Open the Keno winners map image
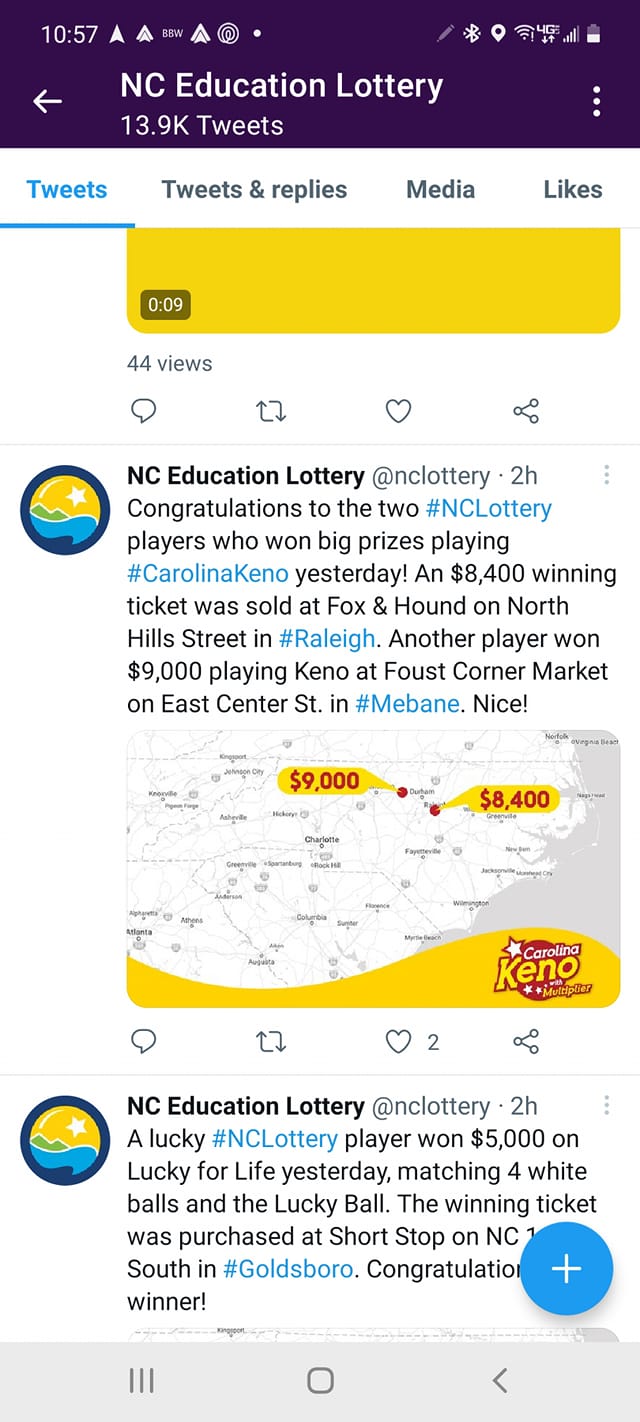The width and height of the screenshot is (640, 1422). [373, 868]
